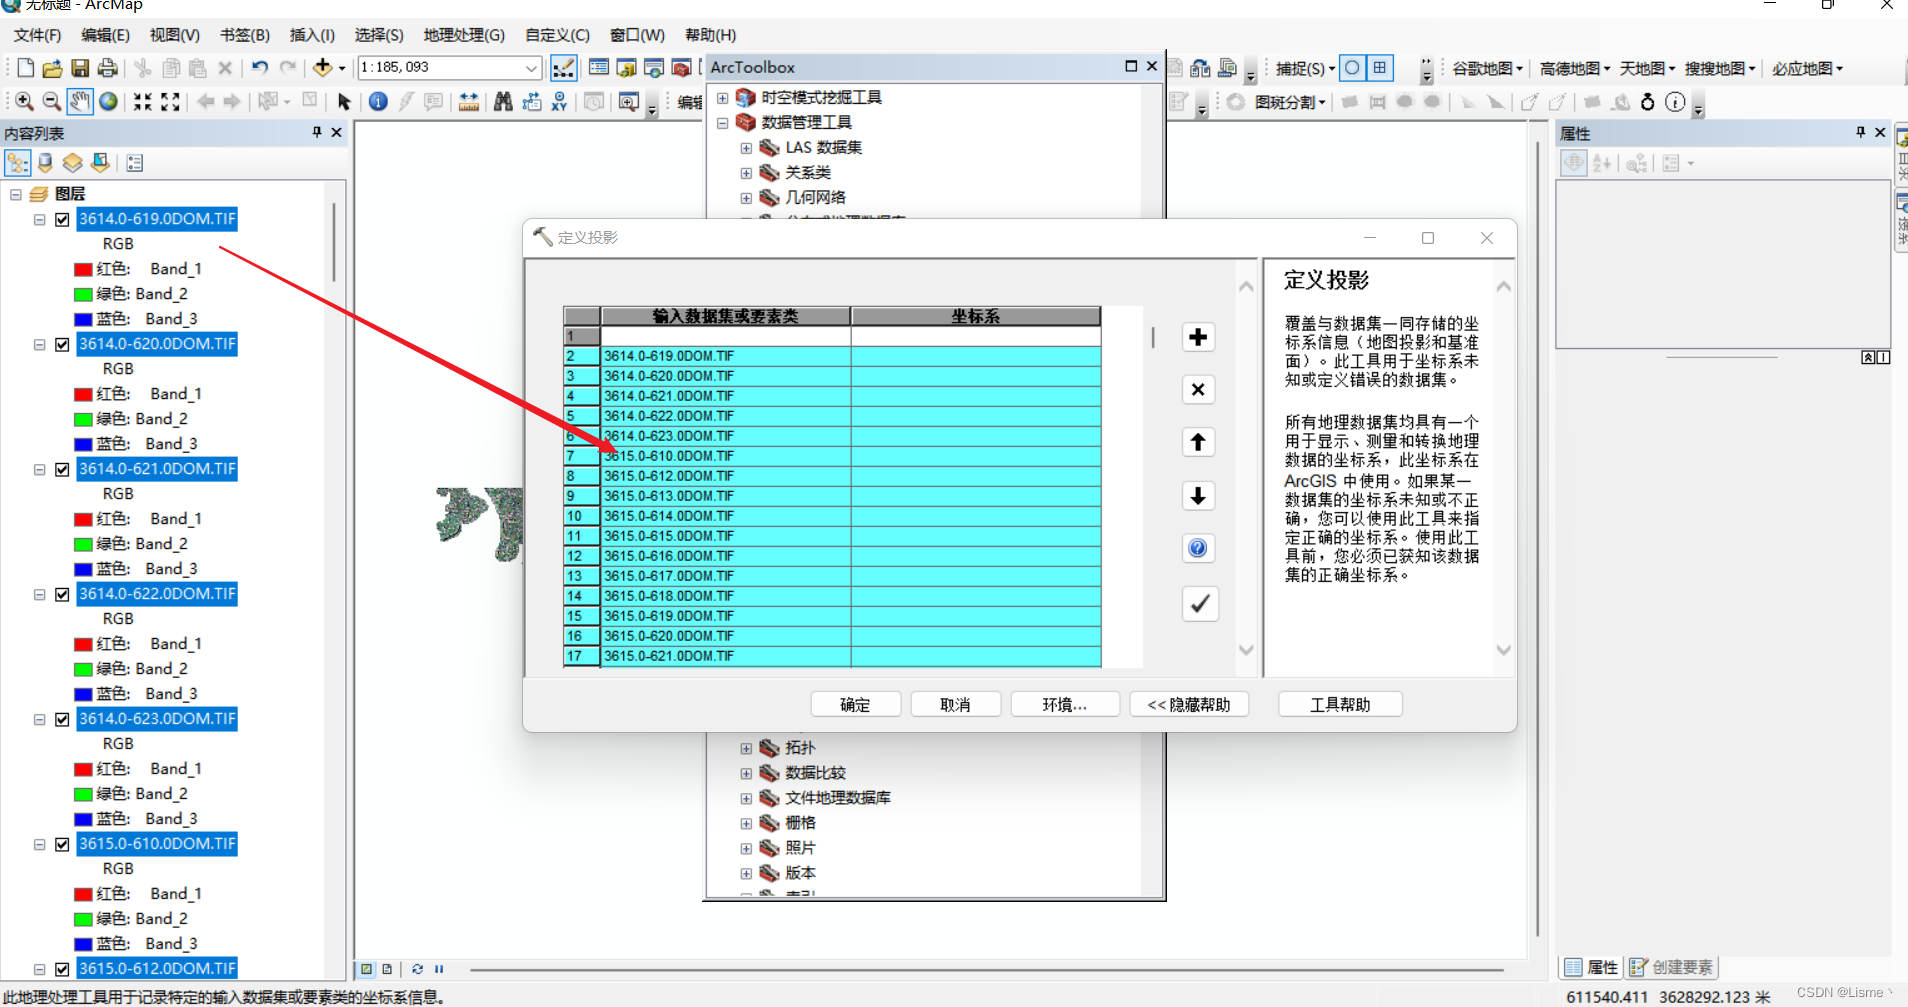Image resolution: width=1908 pixels, height=1007 pixels.
Task: Switch to List By Selection view
Action: (x=100, y=163)
